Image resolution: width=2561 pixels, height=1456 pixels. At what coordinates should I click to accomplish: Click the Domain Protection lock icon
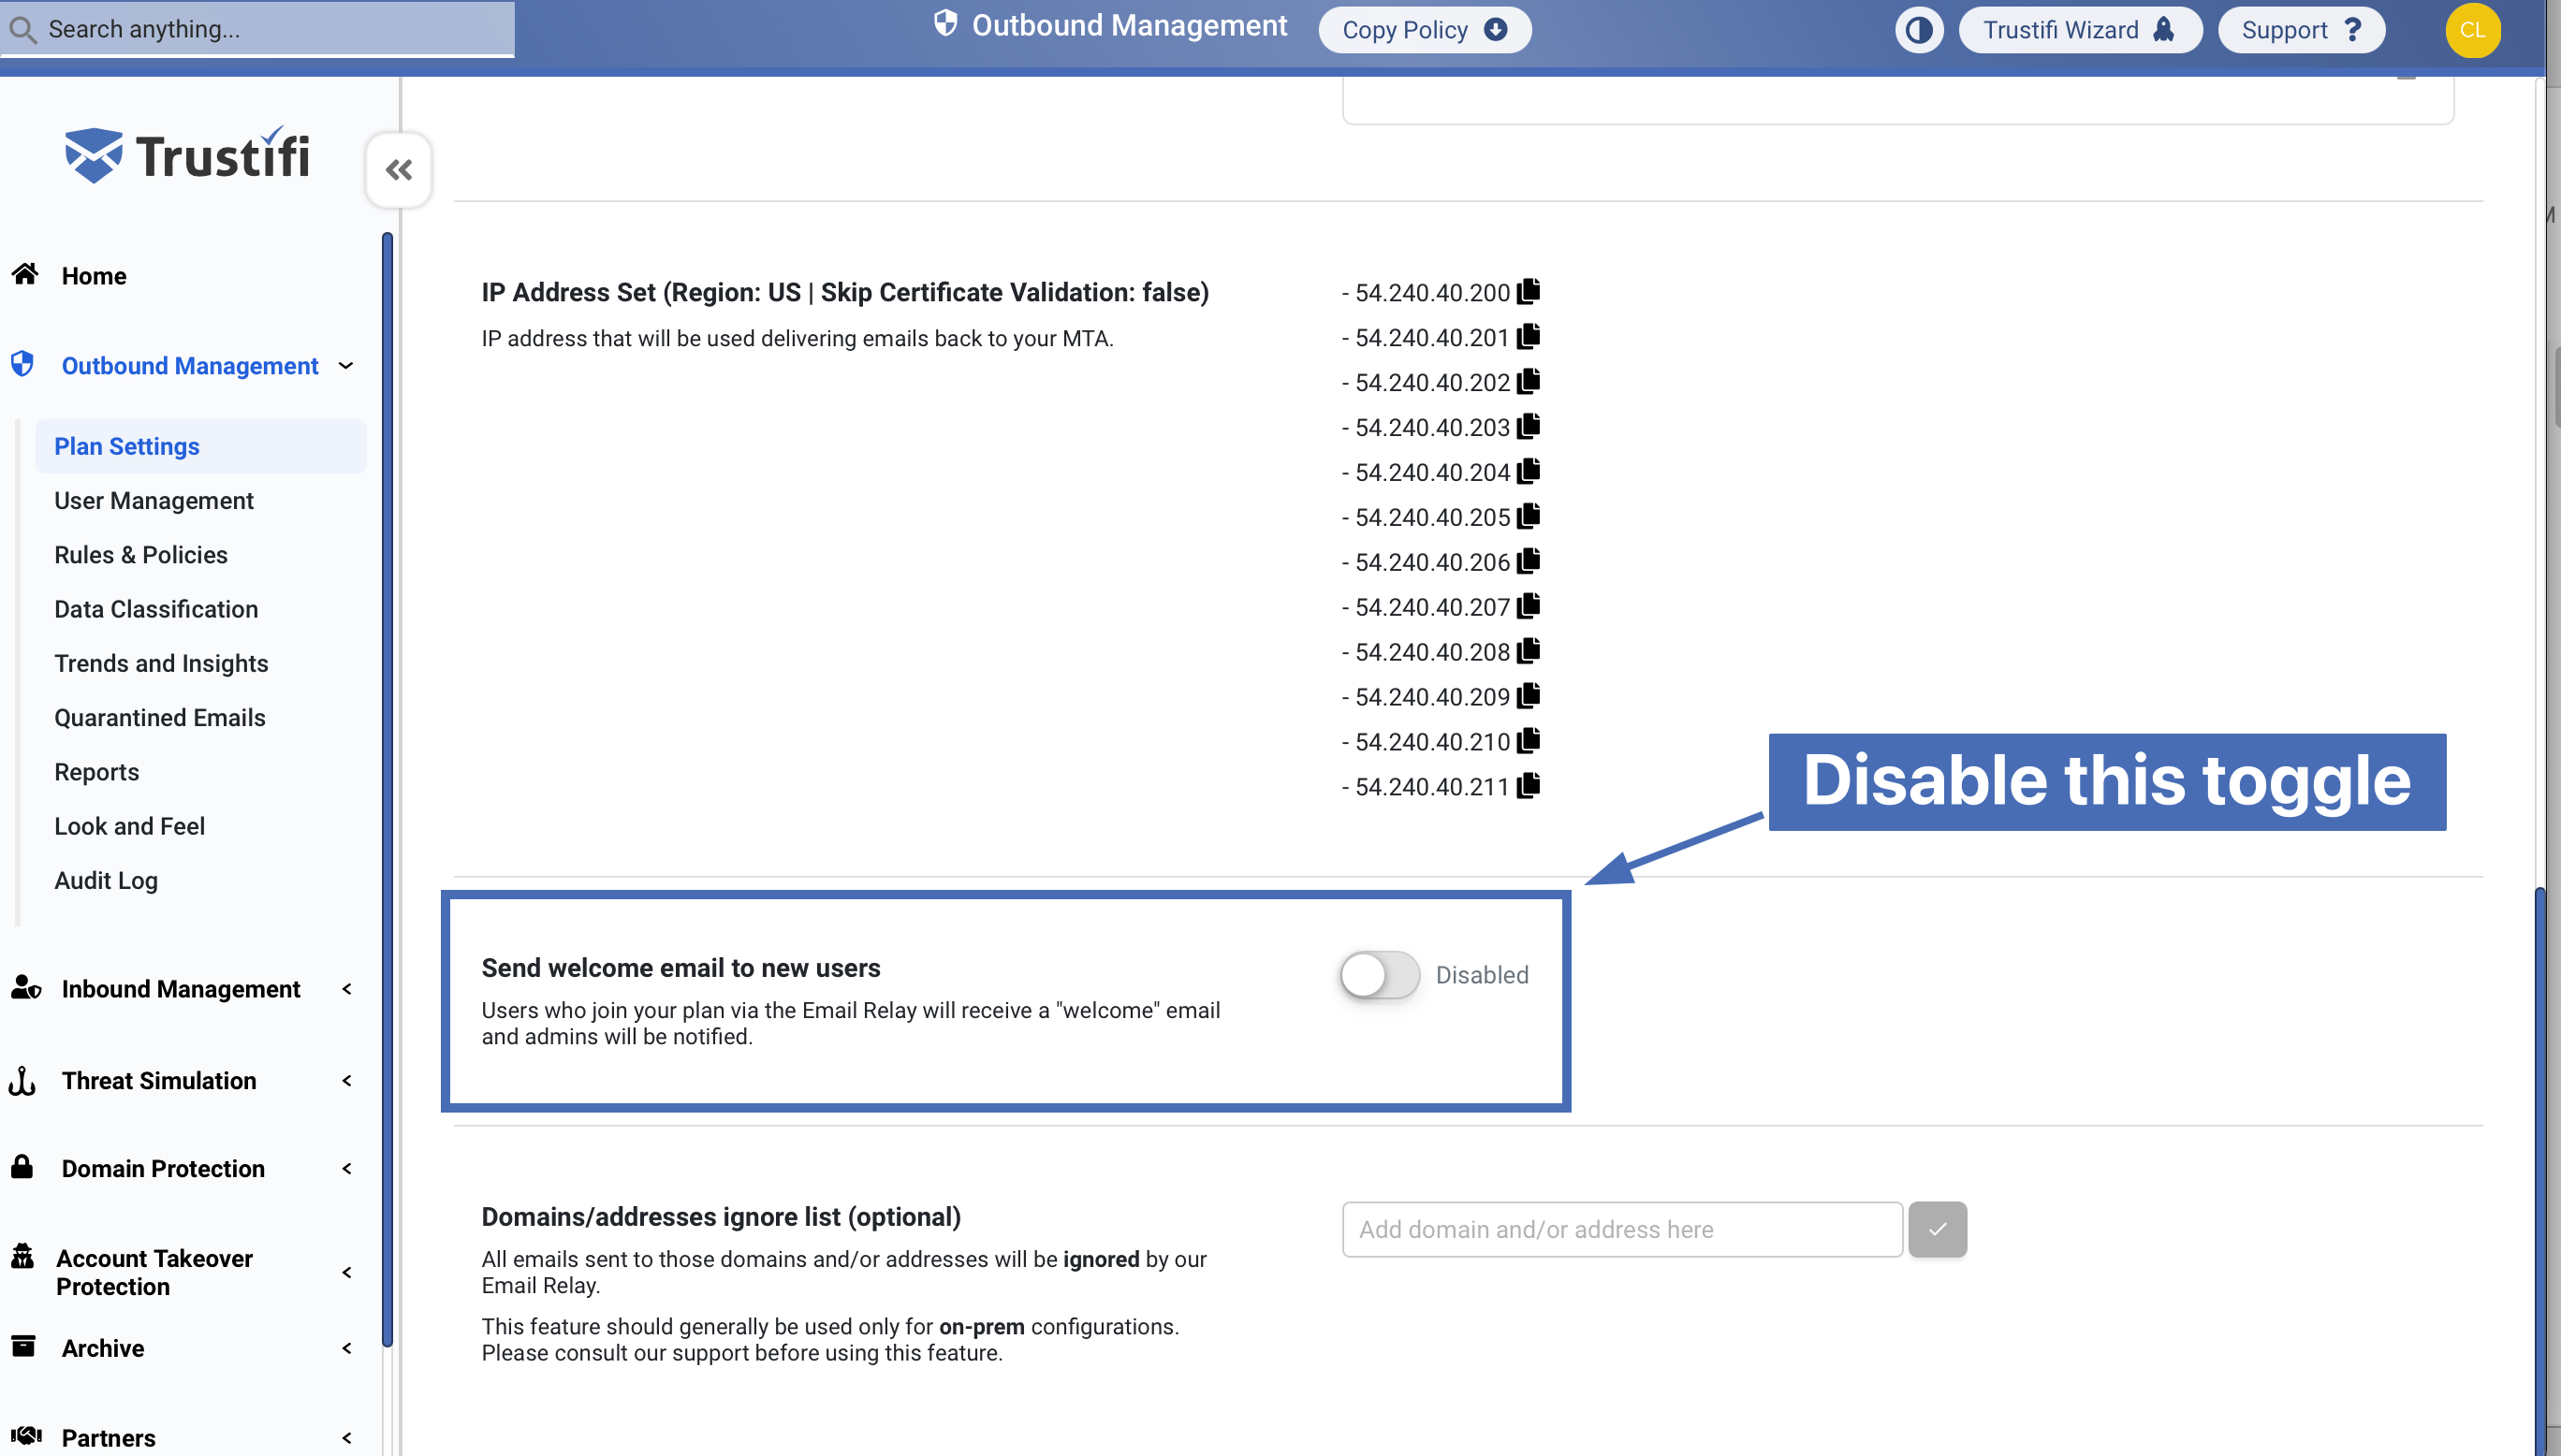coord(22,1167)
